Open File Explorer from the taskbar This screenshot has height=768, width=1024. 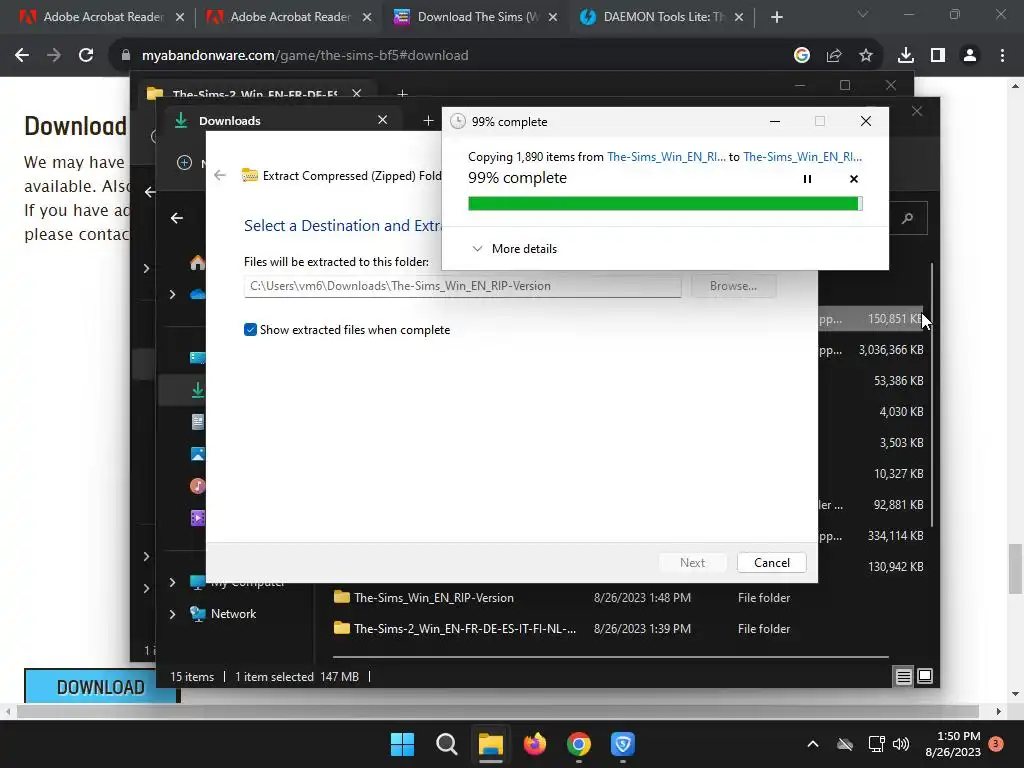coord(490,744)
